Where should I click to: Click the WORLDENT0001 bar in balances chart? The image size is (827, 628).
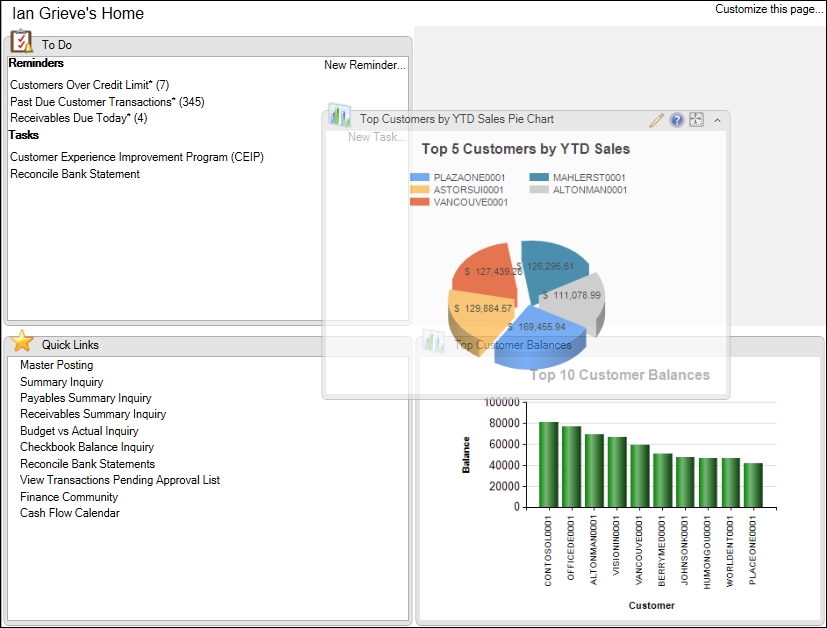730,483
